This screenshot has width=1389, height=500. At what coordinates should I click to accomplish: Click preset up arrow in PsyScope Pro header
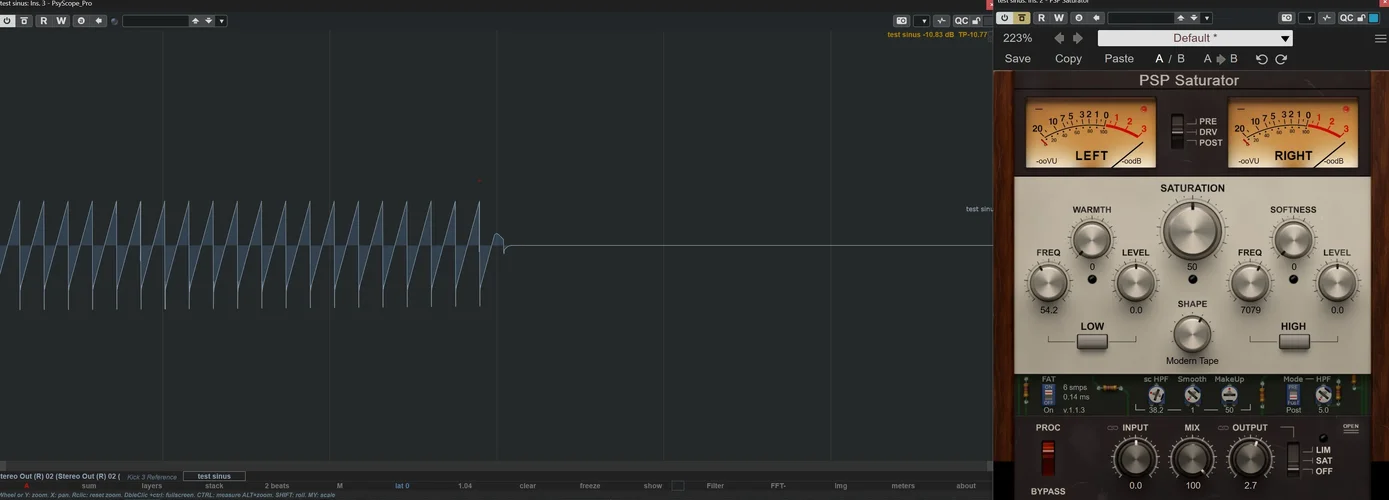(x=195, y=21)
